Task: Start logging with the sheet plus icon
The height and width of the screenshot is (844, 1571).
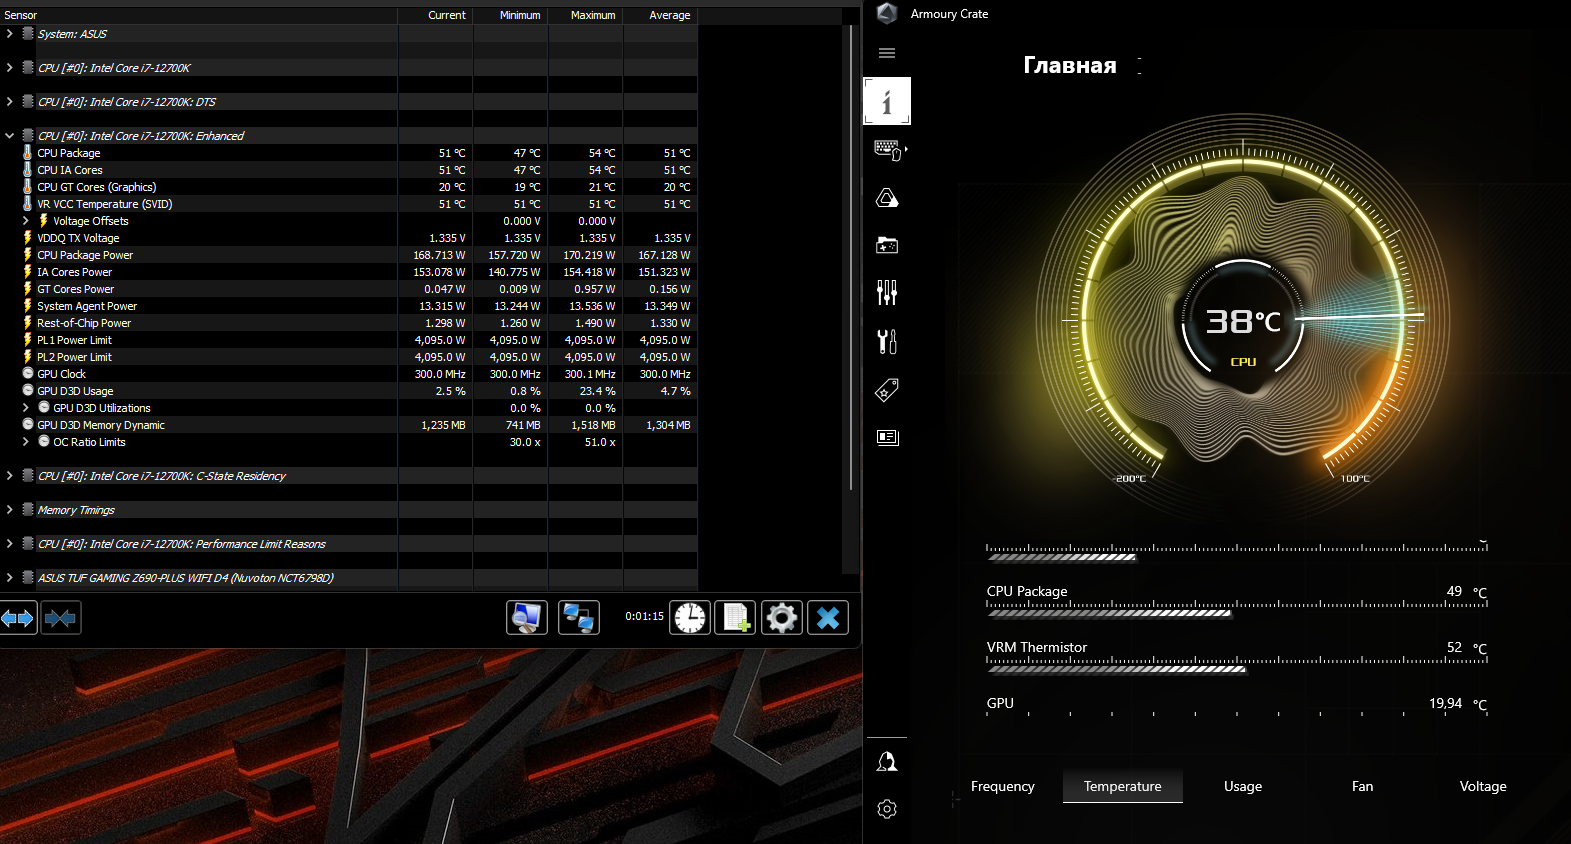Action: [735, 618]
